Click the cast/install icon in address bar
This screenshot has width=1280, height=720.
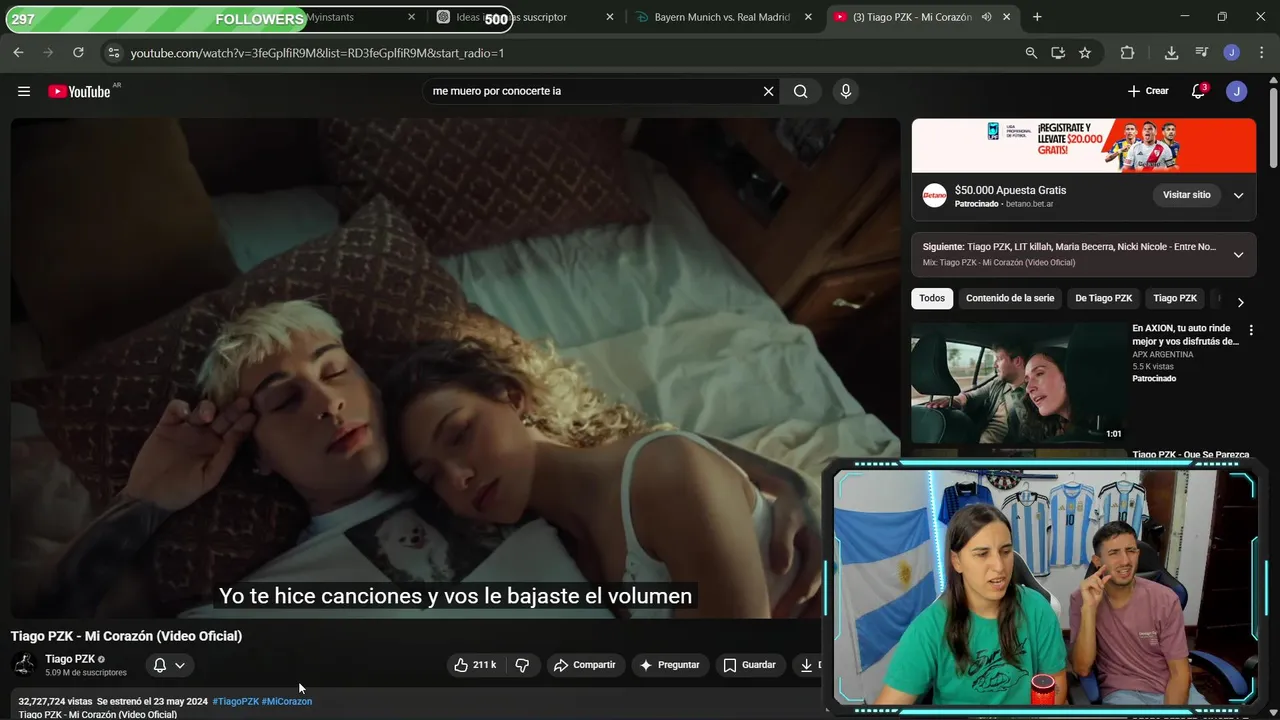pyautogui.click(x=1058, y=53)
